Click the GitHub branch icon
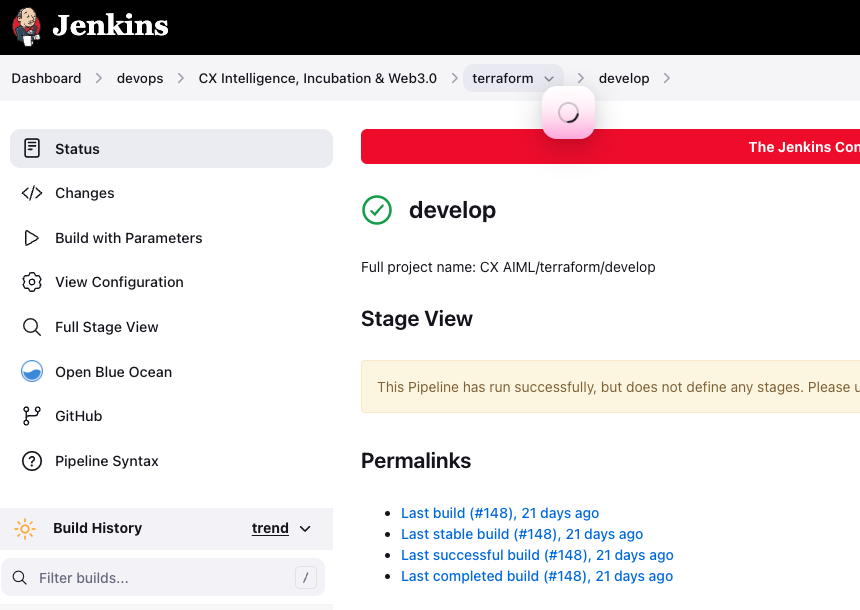Viewport: 860px width, 610px height. point(32,416)
